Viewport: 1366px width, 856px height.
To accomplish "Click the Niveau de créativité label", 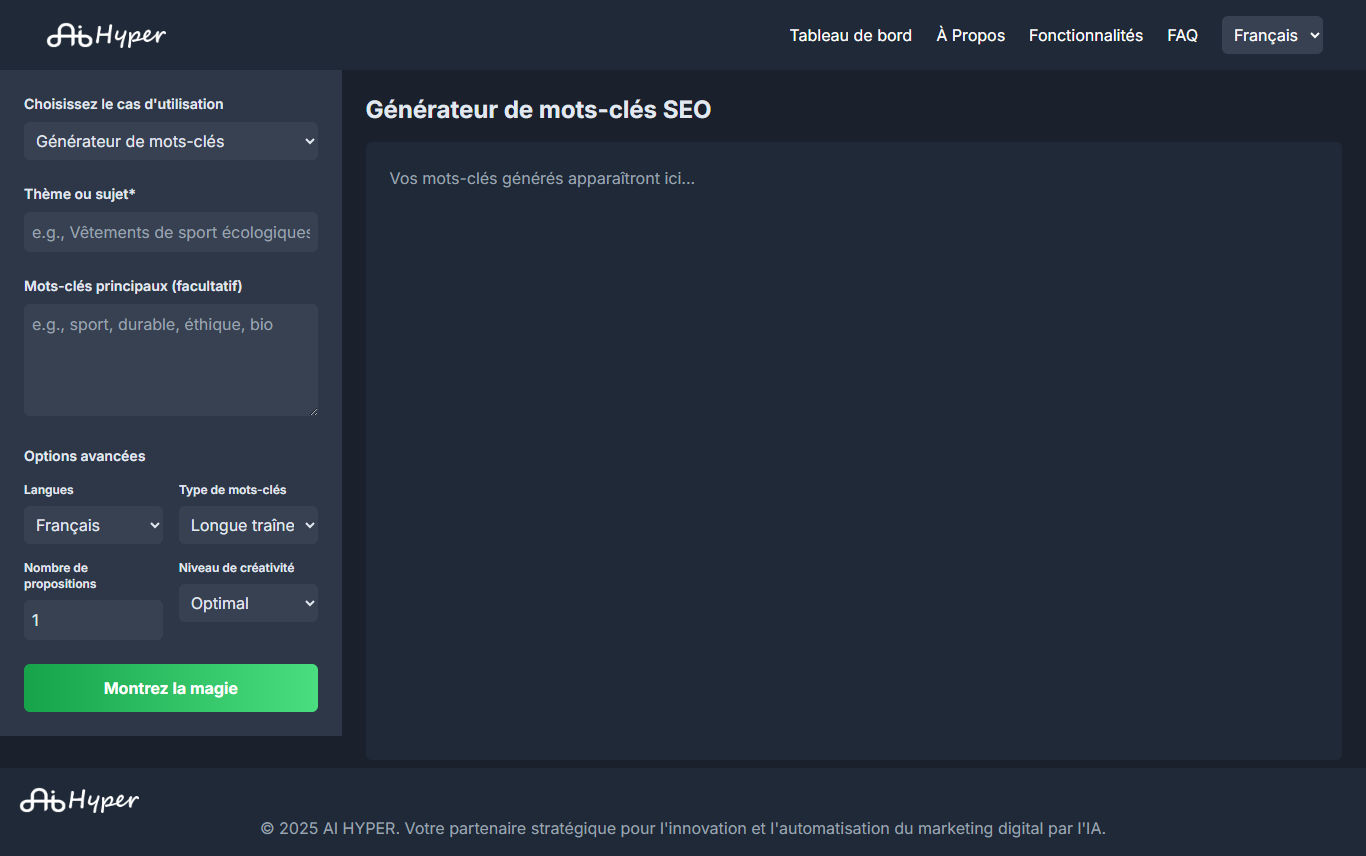I will [237, 568].
